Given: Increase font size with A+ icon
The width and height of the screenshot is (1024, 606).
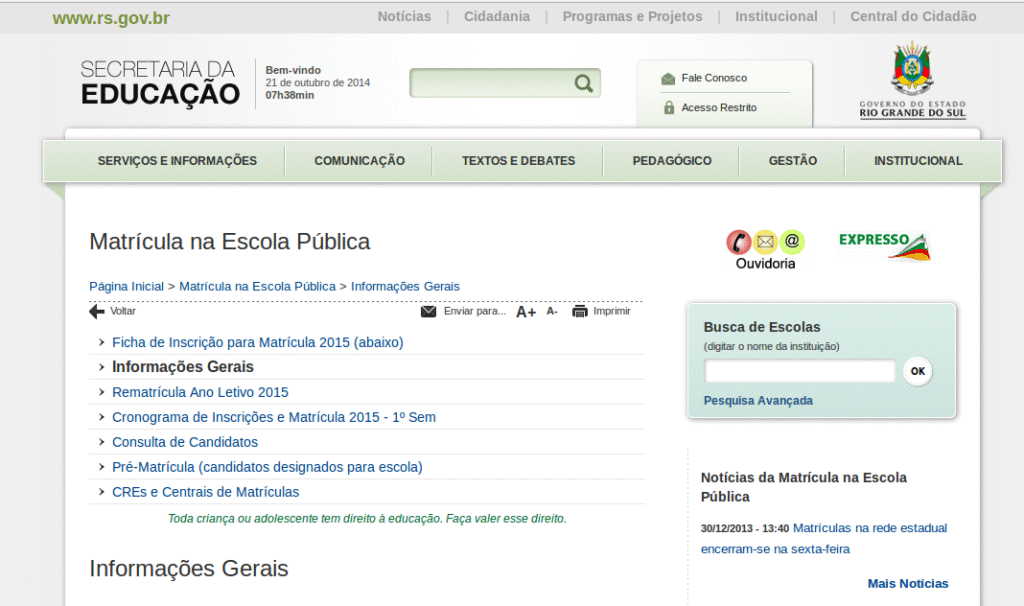Looking at the screenshot, I should coord(526,312).
